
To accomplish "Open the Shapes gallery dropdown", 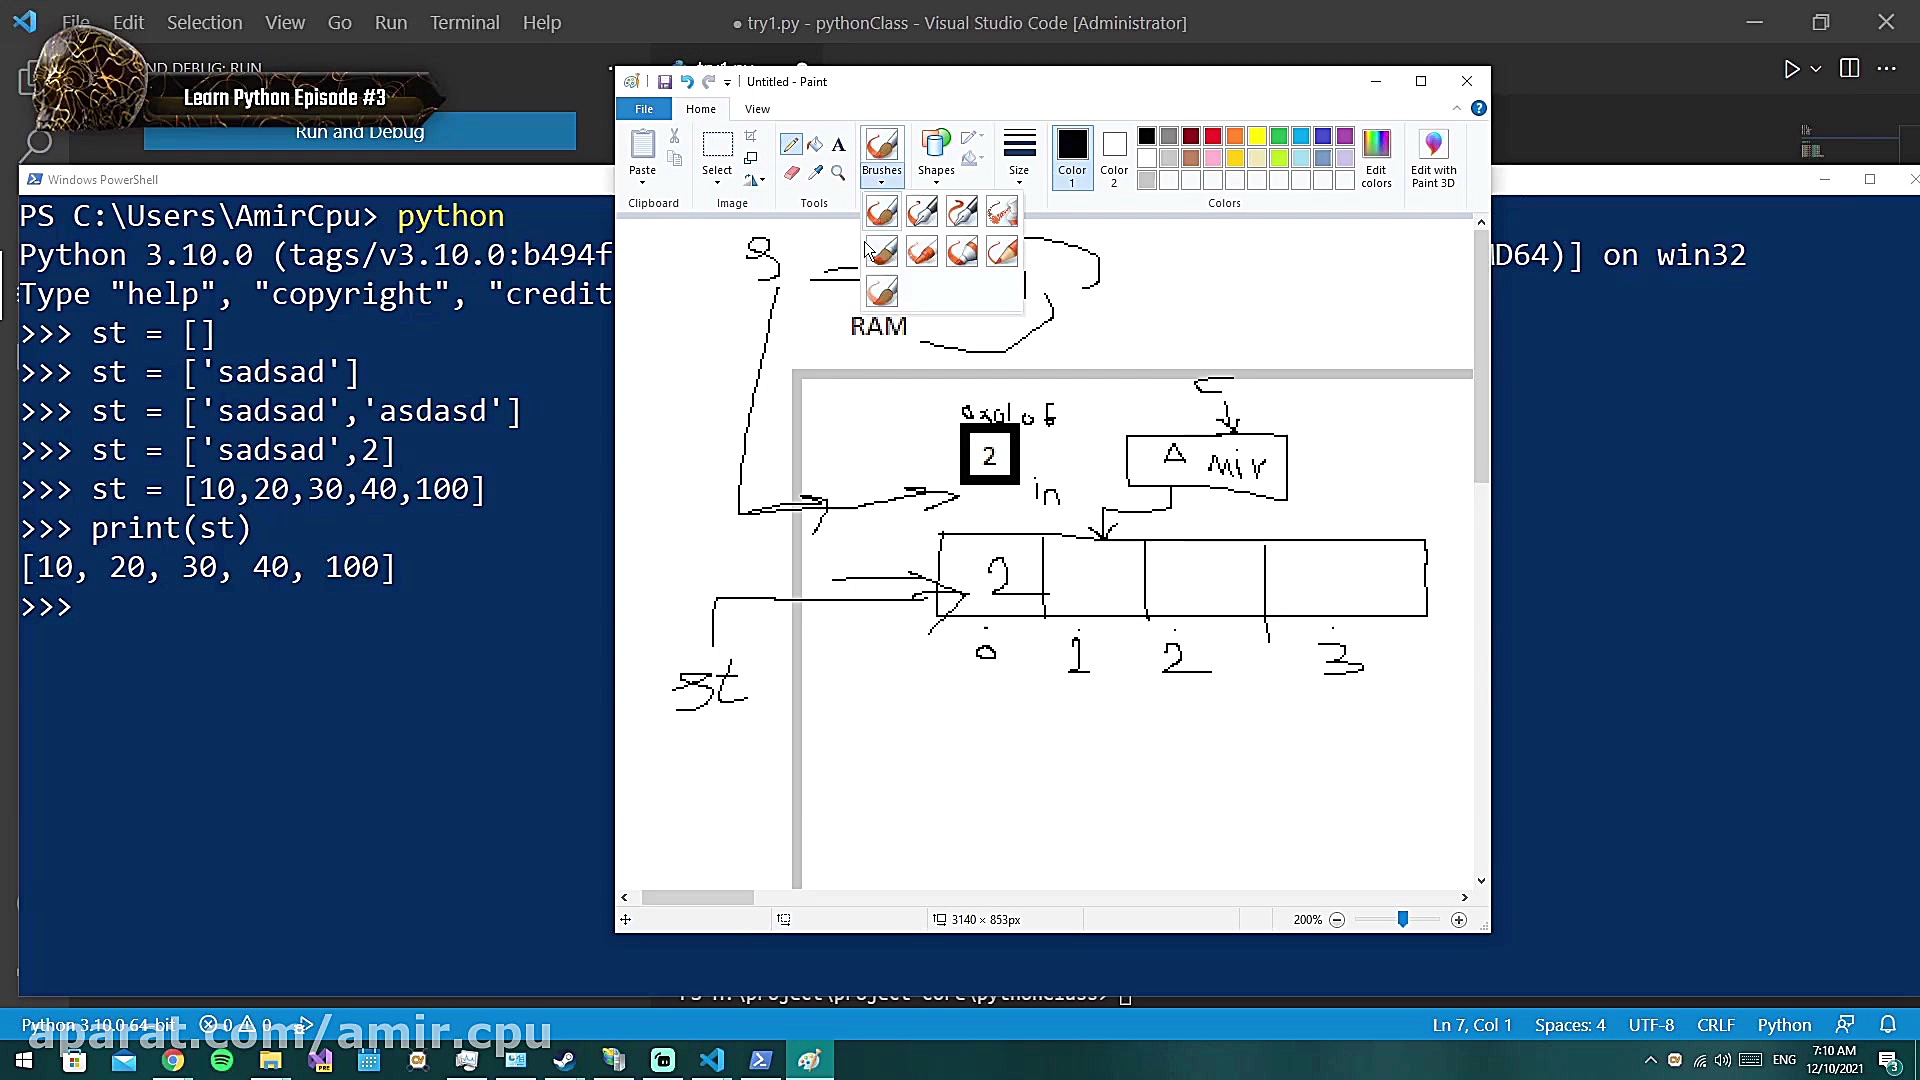I will (936, 182).
